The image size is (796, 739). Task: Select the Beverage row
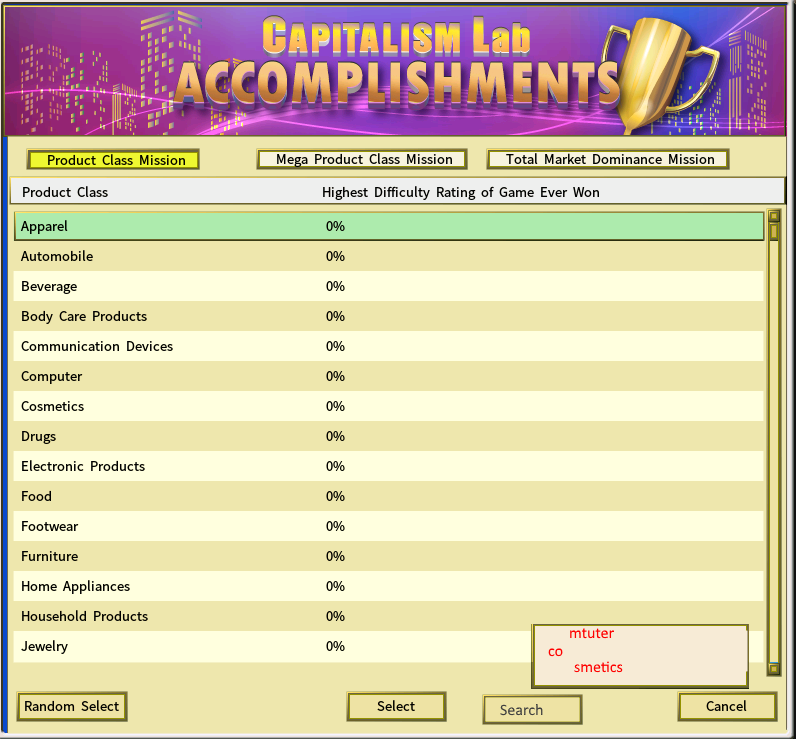pos(389,286)
